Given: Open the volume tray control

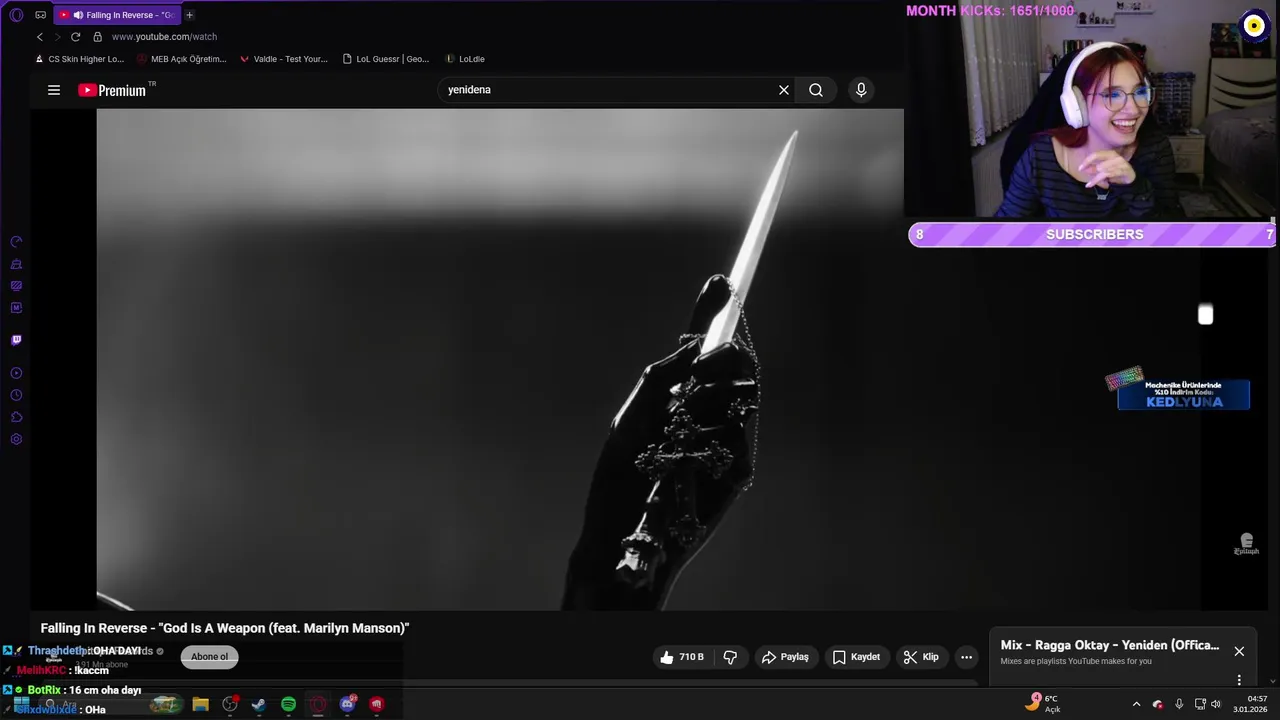Looking at the screenshot, I should click(1216, 704).
